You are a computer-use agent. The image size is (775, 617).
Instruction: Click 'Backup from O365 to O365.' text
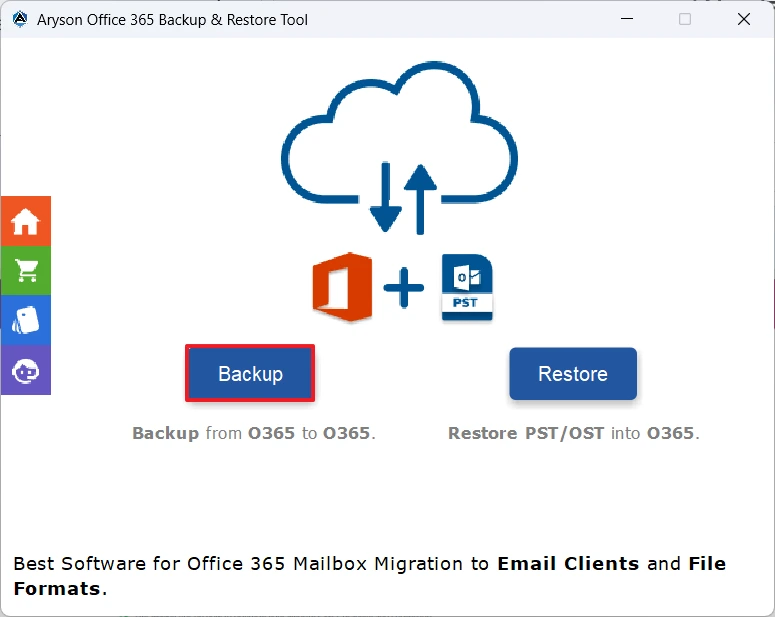click(254, 433)
